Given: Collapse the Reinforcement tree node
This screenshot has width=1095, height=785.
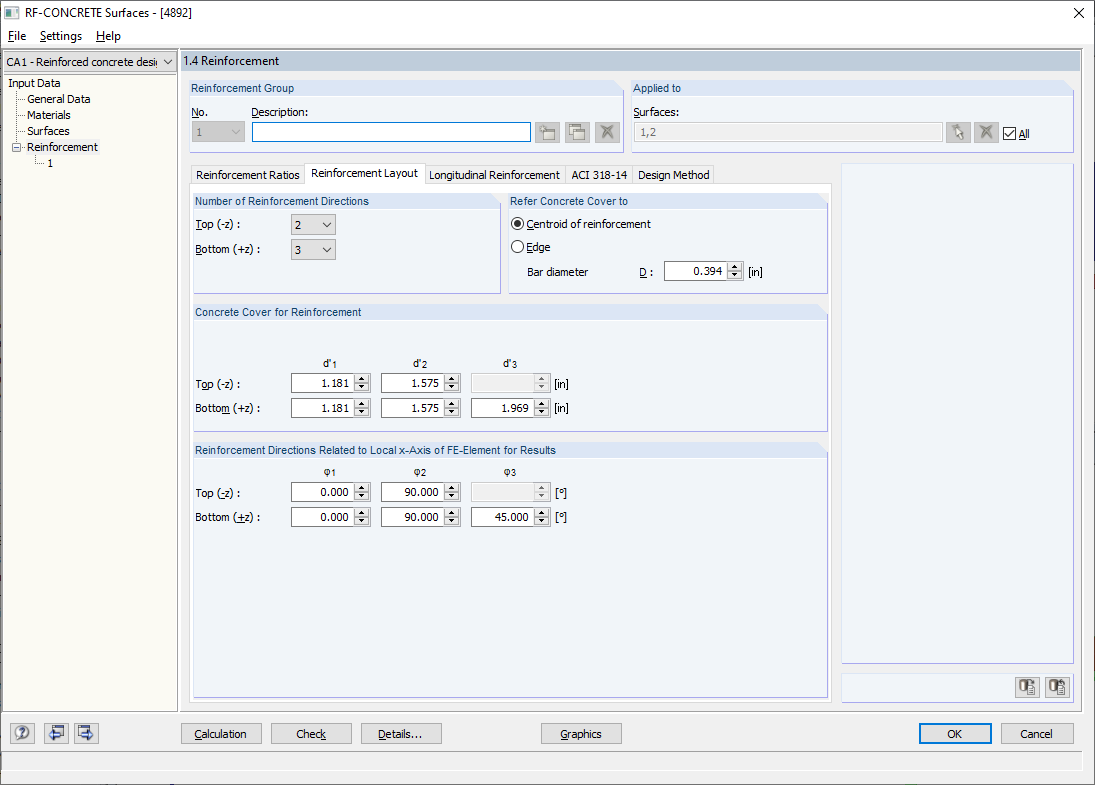Looking at the screenshot, I should pyautogui.click(x=17, y=147).
